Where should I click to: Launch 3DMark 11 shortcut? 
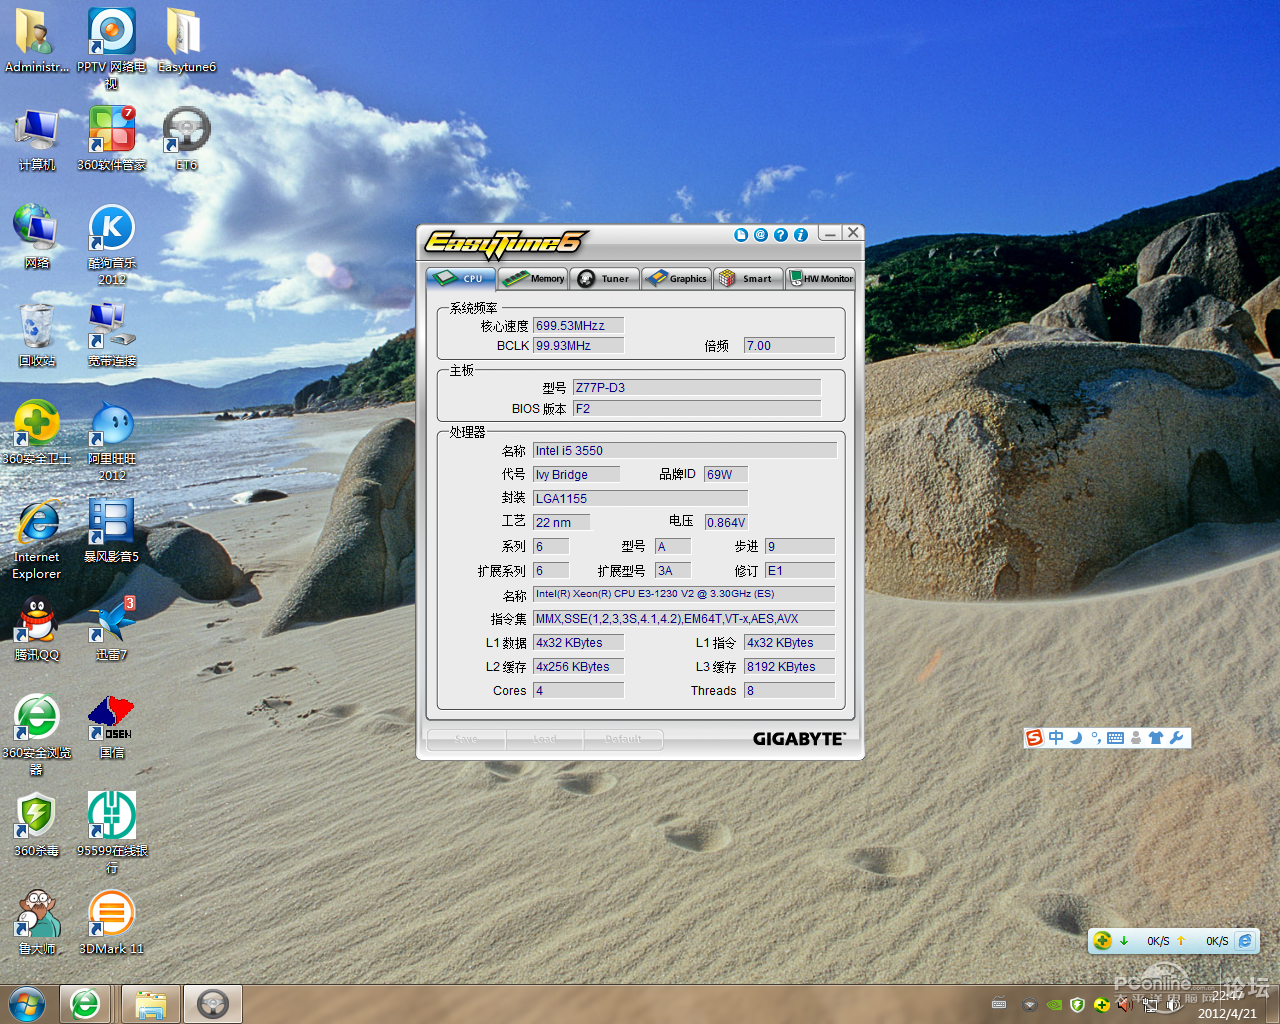click(112, 923)
